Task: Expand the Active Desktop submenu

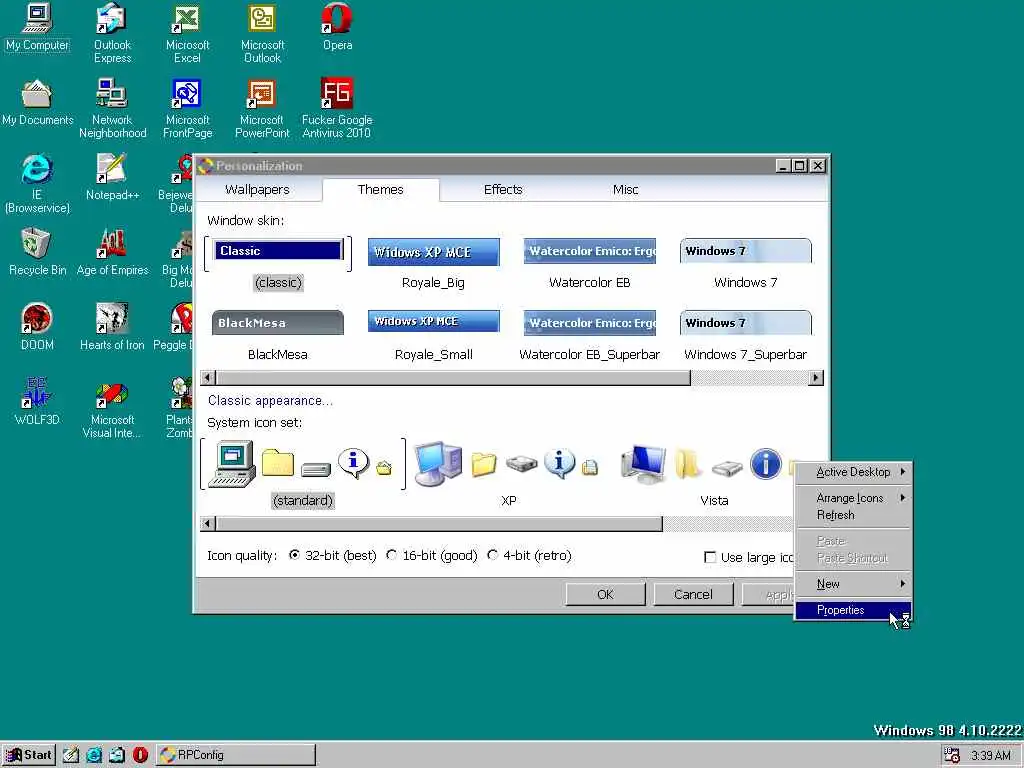Action: click(853, 472)
